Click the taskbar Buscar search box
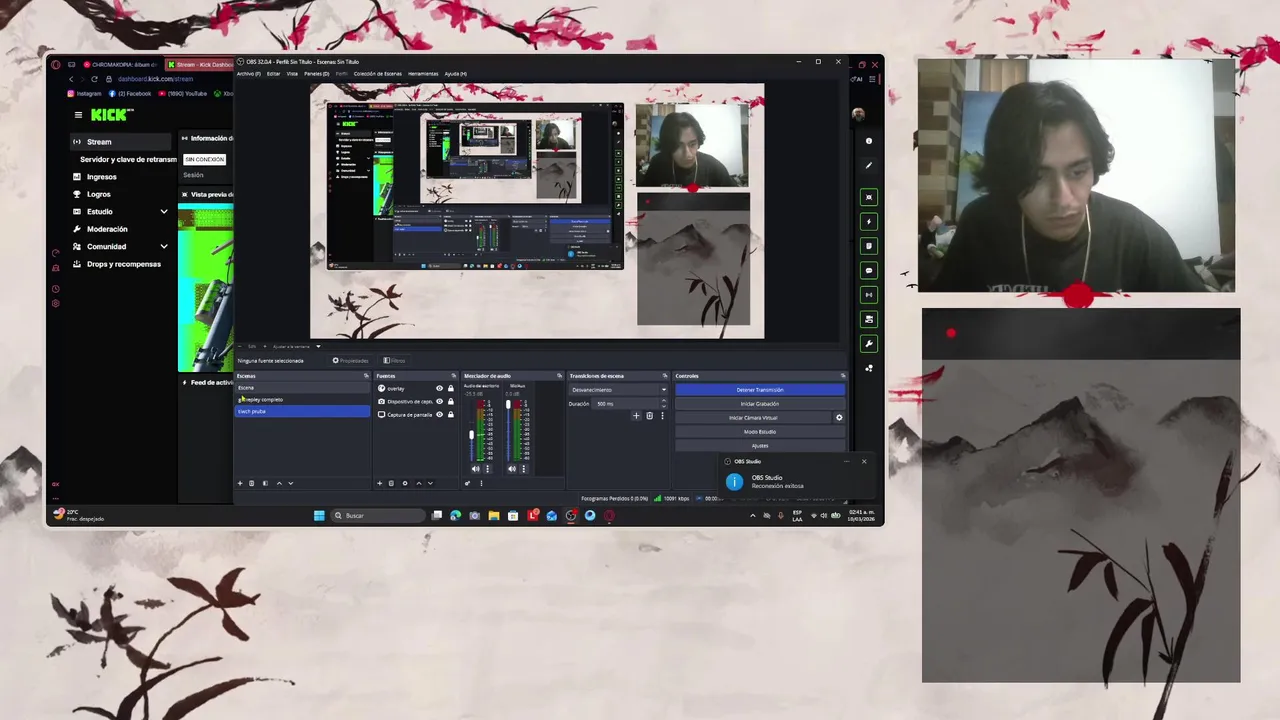The width and height of the screenshot is (1280, 720). [x=378, y=515]
